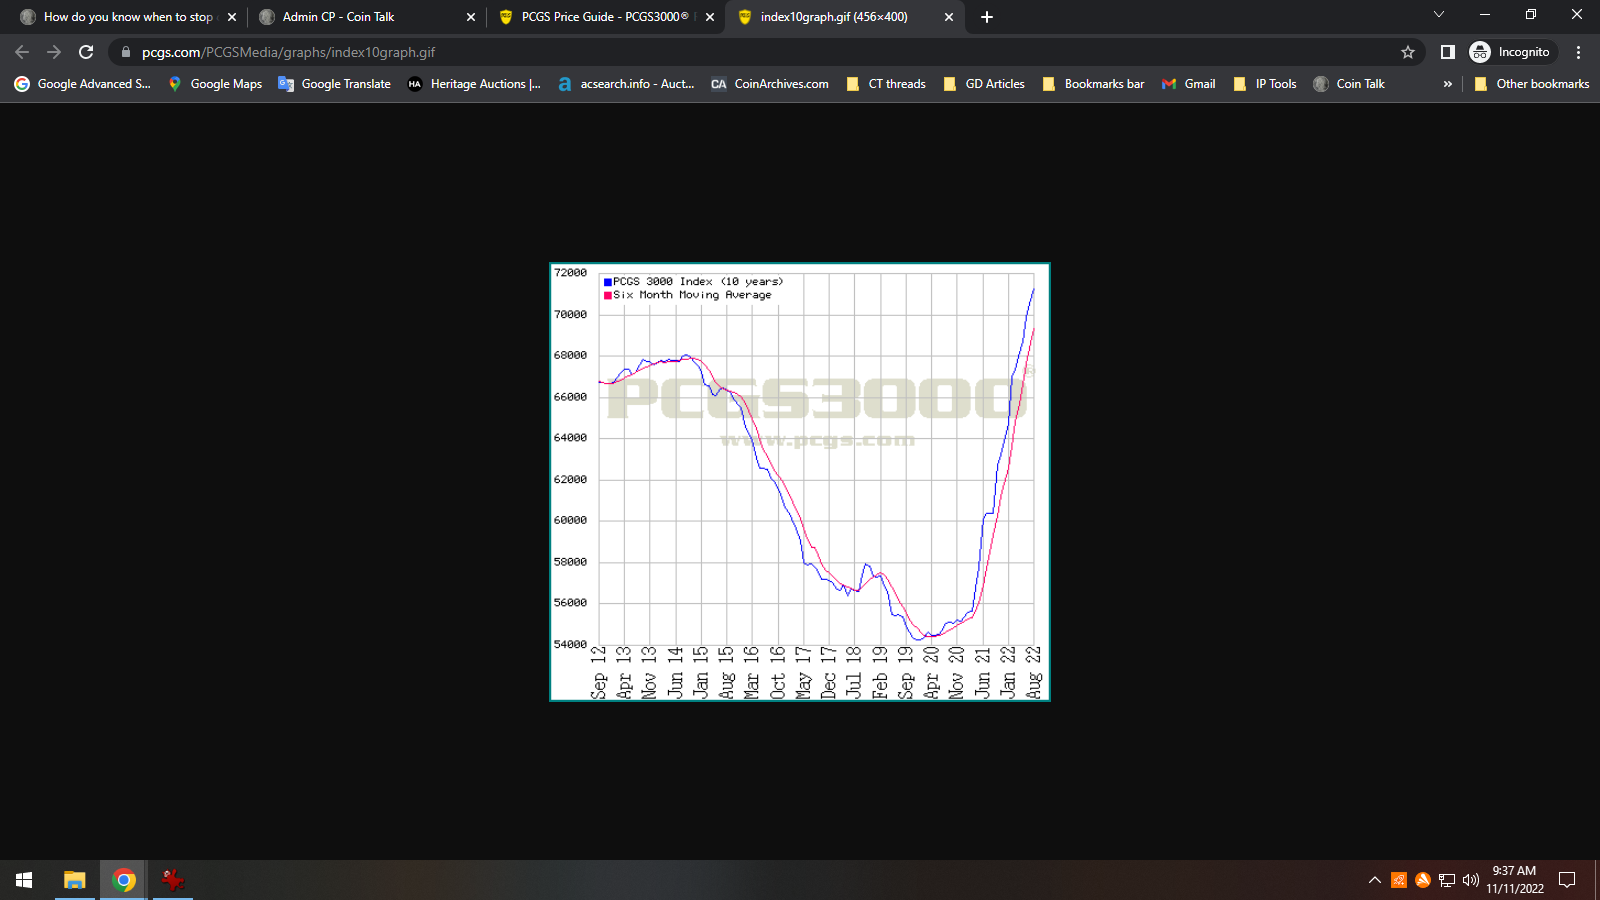Open the network status tray icon
1600x900 pixels.
[1447, 880]
